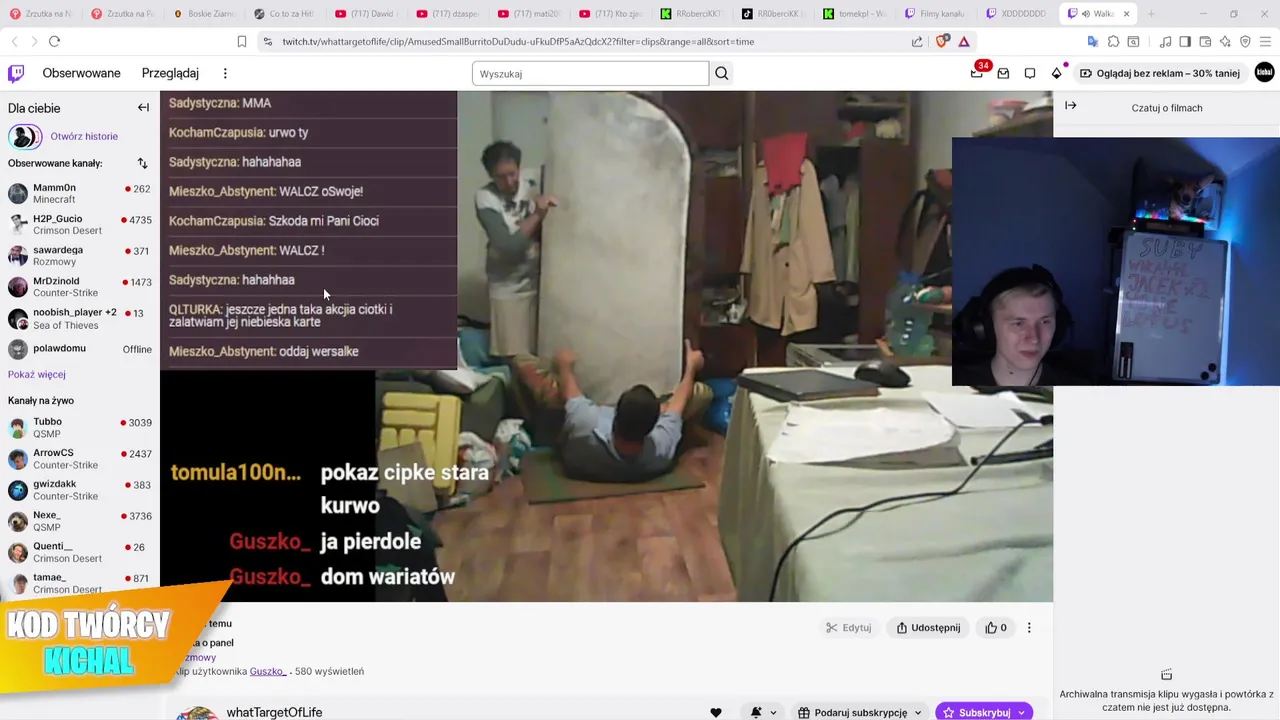Open noobish_player +2 channel in sidebar
This screenshot has width=1280, height=720.
[79, 318]
